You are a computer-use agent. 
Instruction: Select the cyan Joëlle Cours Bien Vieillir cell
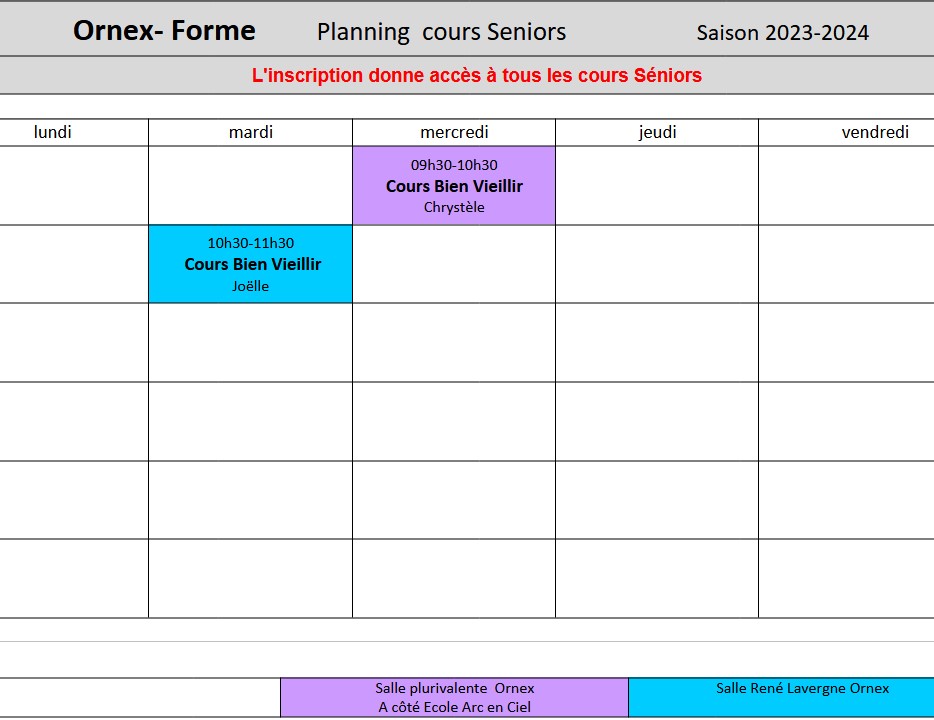[x=251, y=264]
